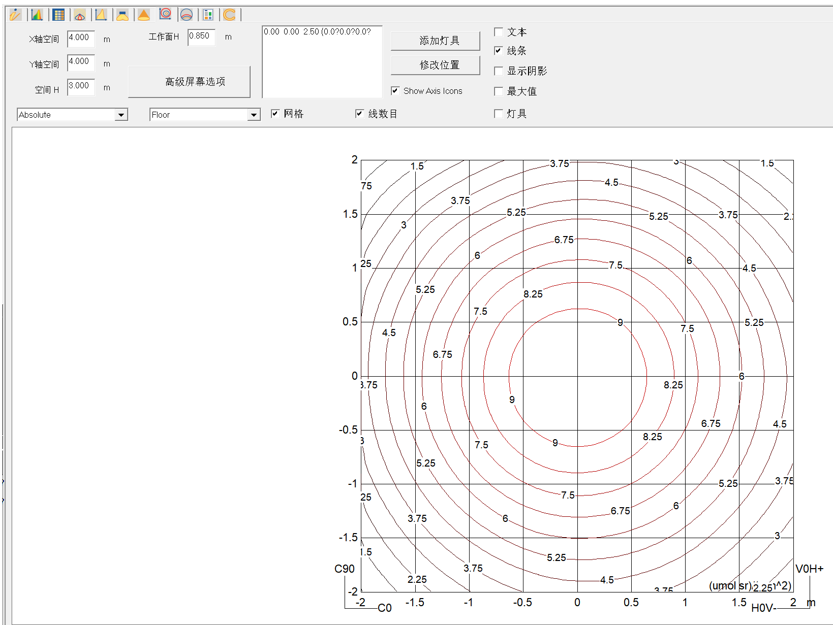Image resolution: width=836 pixels, height=625 pixels.
Task: Click the 添加灯具 button
Action: coord(436,41)
